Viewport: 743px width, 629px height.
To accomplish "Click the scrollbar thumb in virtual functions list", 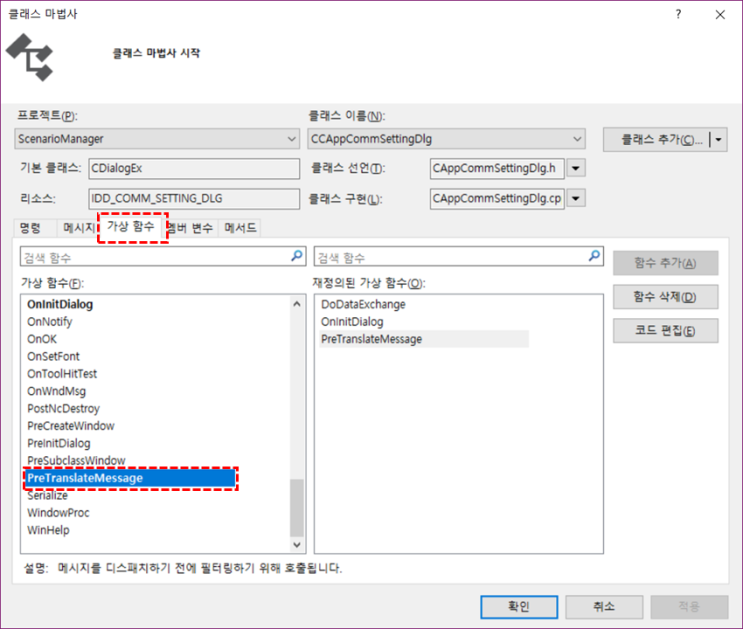I will [297, 507].
